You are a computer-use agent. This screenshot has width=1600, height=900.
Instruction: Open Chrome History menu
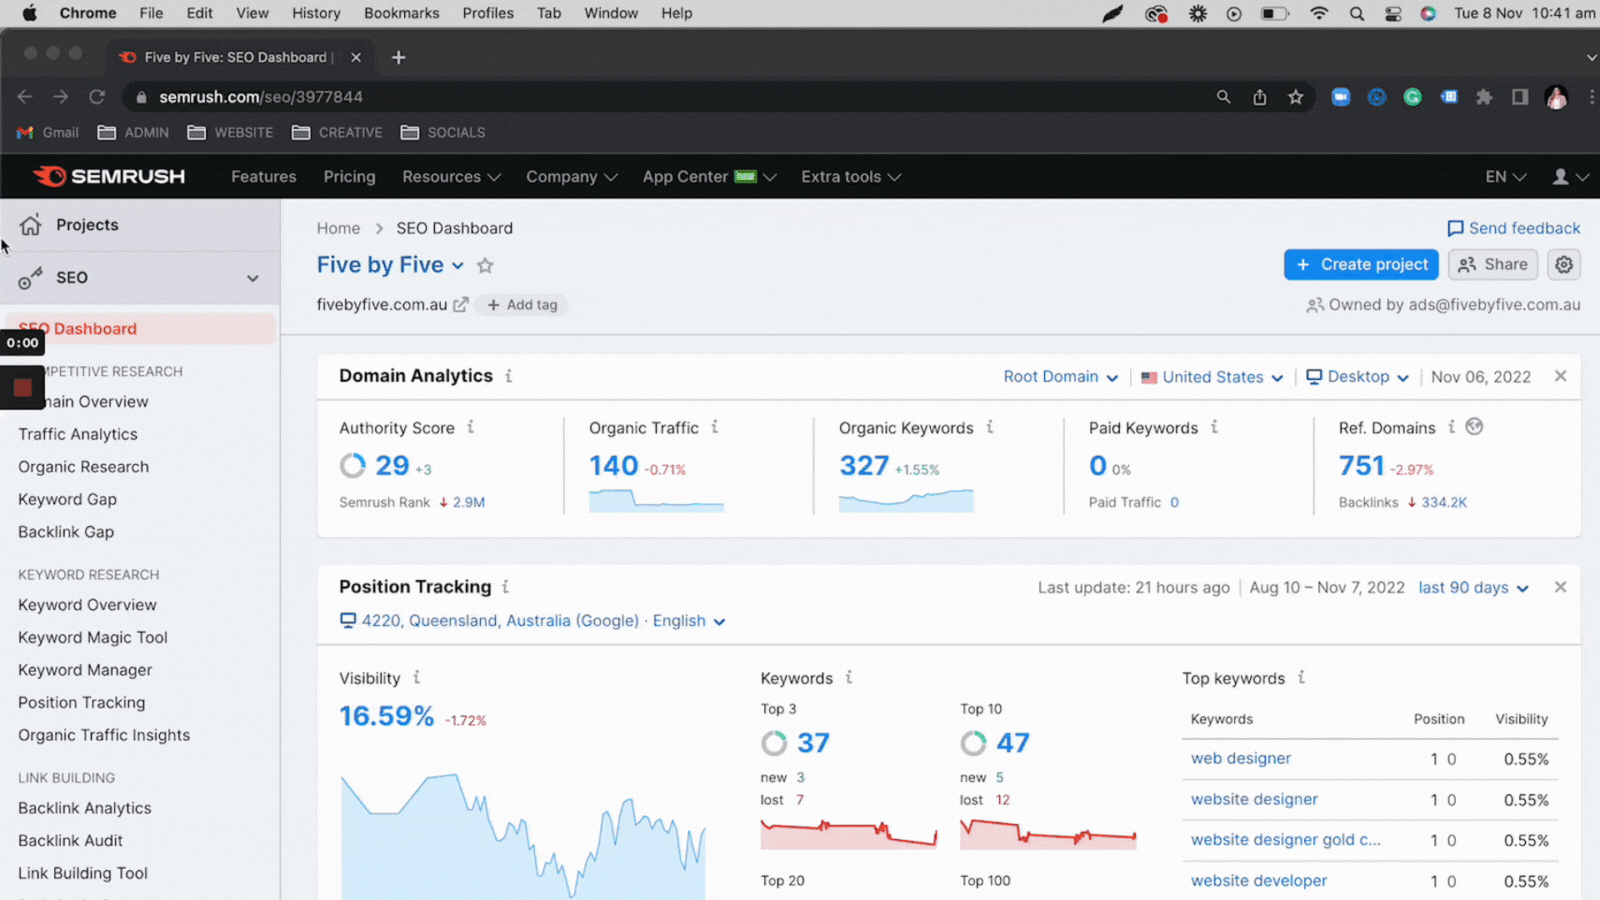(x=316, y=13)
